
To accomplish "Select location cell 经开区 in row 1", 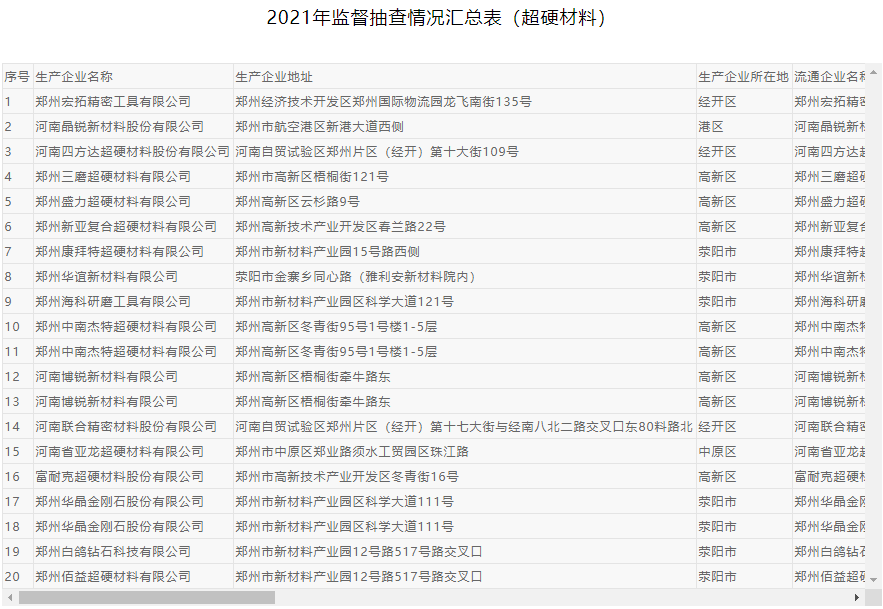I will click(x=744, y=102).
